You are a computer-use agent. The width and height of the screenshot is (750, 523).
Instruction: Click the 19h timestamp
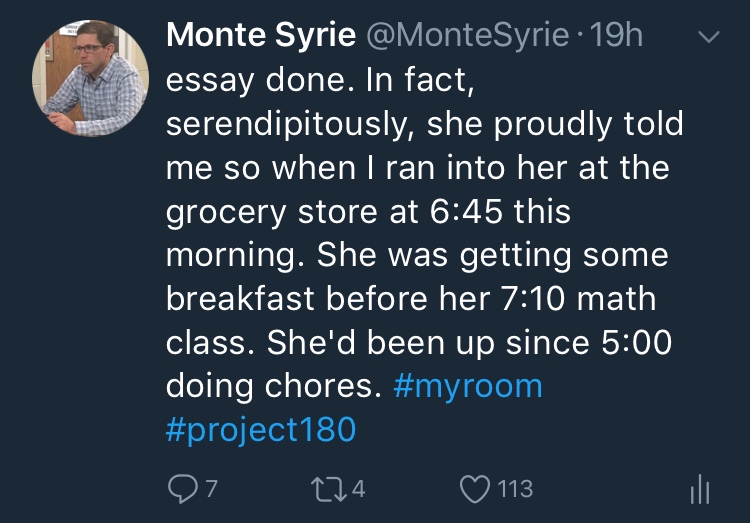(x=616, y=35)
